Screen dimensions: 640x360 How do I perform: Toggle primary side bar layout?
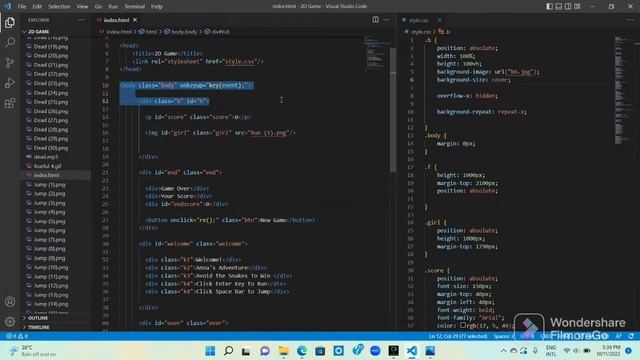(x=549, y=6)
